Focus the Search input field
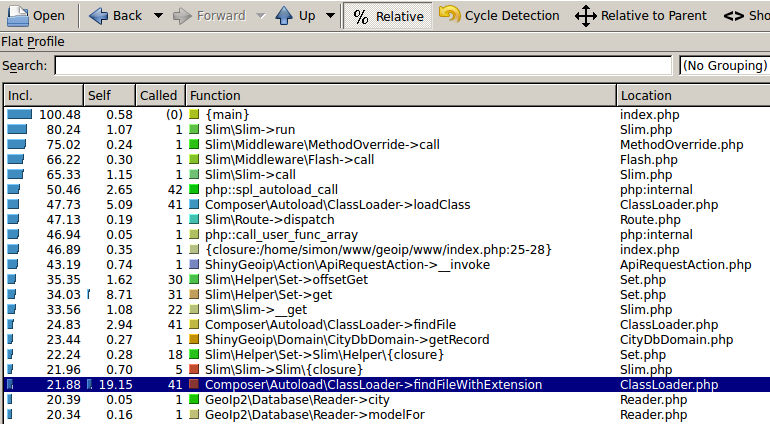This screenshot has width=770, height=424. pyautogui.click(x=363, y=65)
